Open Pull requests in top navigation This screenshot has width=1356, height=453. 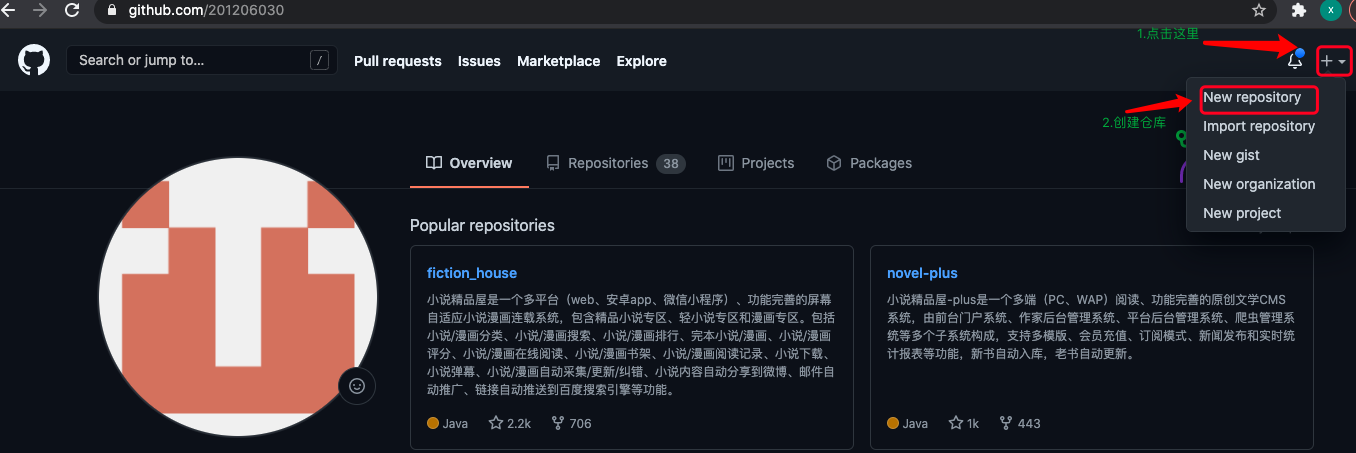click(x=397, y=61)
